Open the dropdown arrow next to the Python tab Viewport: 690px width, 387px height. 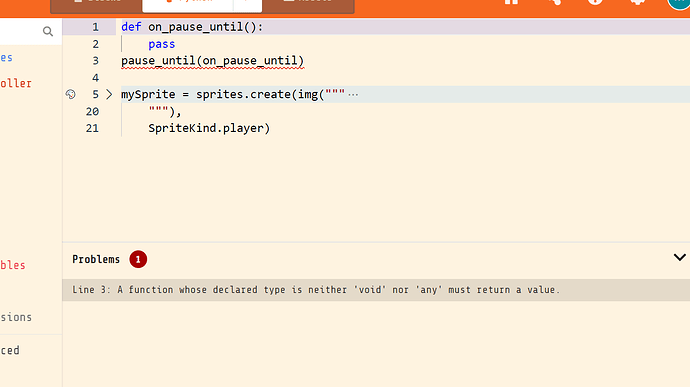tap(247, 4)
